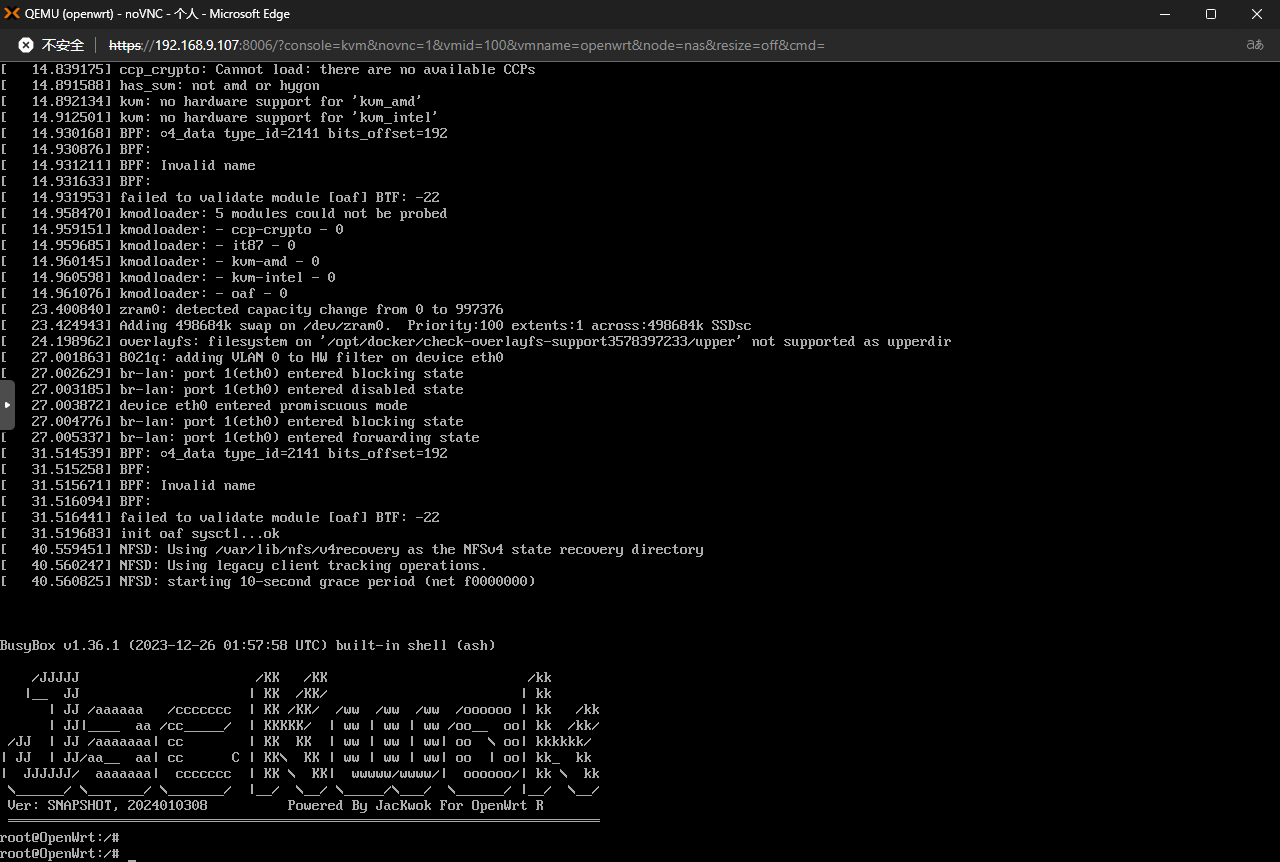Click the 'kmodloader: - oaf - 0' line

click(144, 294)
